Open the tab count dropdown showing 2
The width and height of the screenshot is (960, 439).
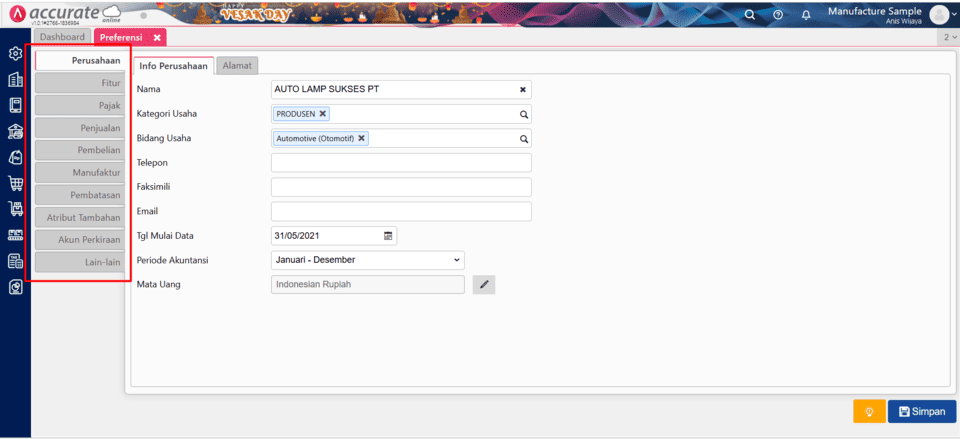click(949, 37)
